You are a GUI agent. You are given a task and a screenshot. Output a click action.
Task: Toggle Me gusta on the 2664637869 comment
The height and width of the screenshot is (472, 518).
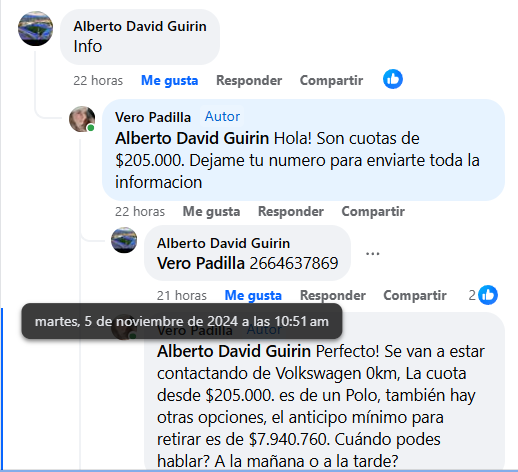tap(253, 296)
